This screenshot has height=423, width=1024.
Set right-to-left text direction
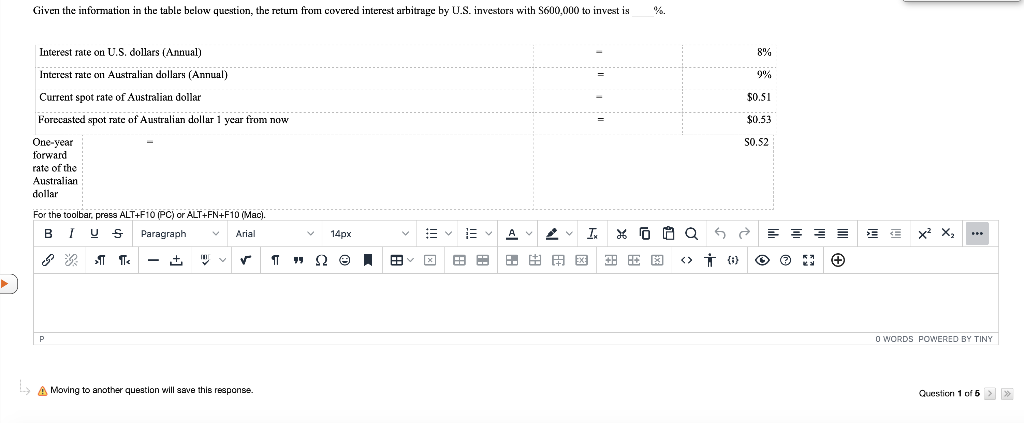pyautogui.click(x=123, y=260)
